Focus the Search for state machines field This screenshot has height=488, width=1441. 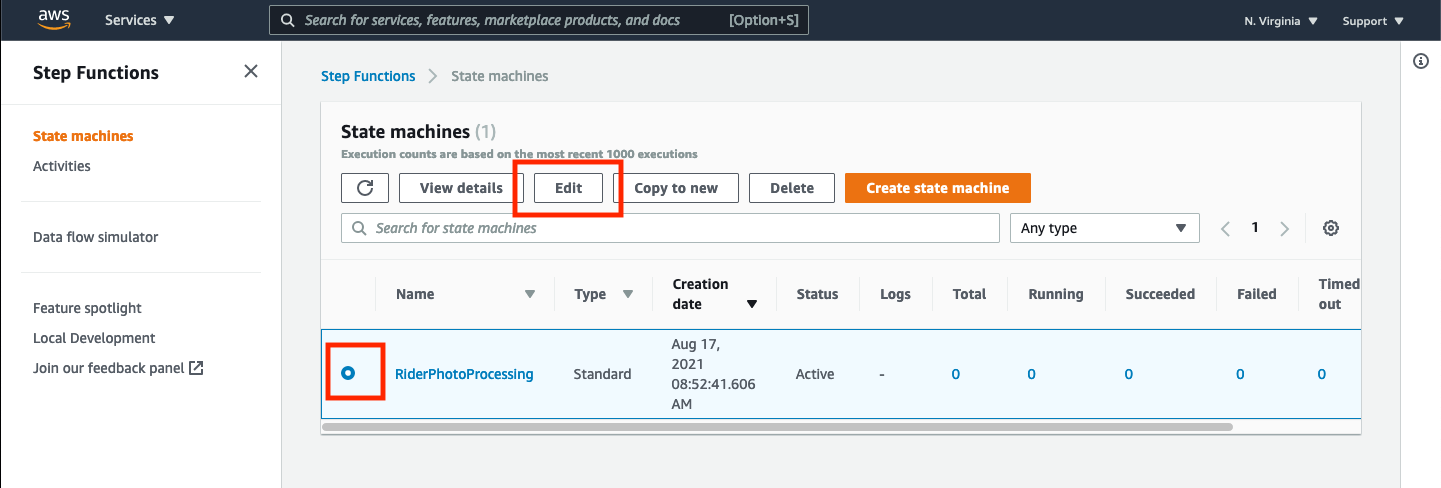point(670,228)
